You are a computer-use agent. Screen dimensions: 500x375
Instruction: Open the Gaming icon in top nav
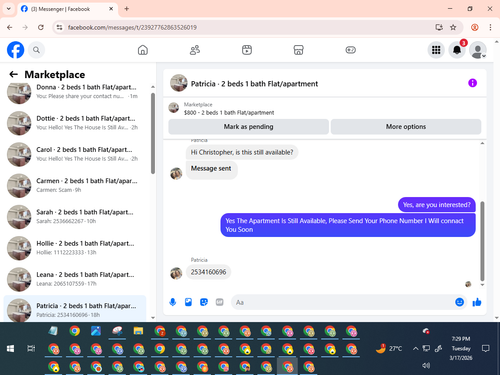[350, 50]
